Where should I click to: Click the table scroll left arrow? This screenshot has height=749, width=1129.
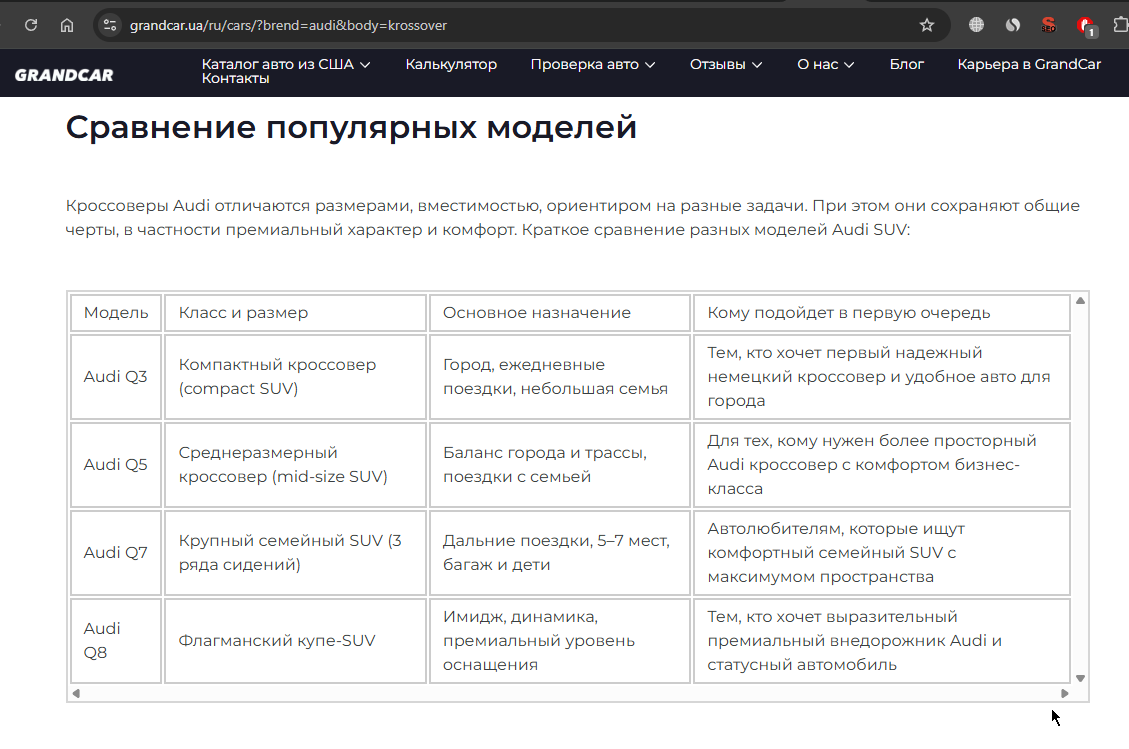tap(76, 694)
